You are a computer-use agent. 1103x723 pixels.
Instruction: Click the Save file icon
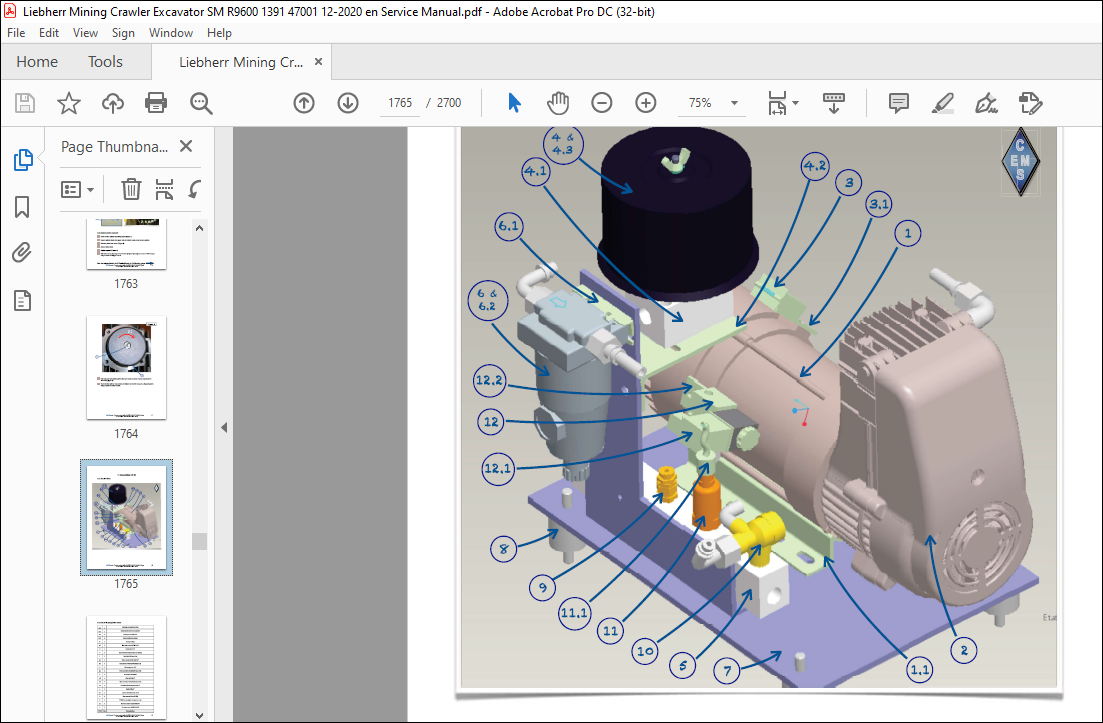coord(25,103)
